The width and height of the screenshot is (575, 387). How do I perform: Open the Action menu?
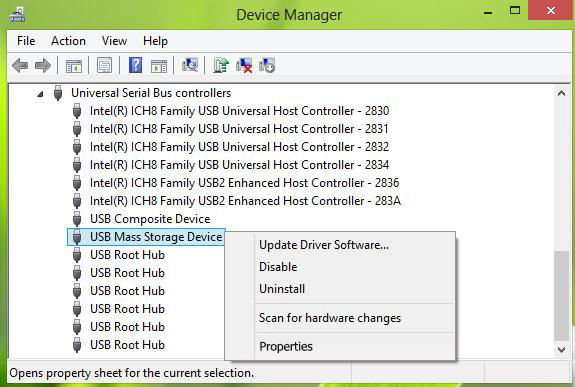tap(69, 41)
